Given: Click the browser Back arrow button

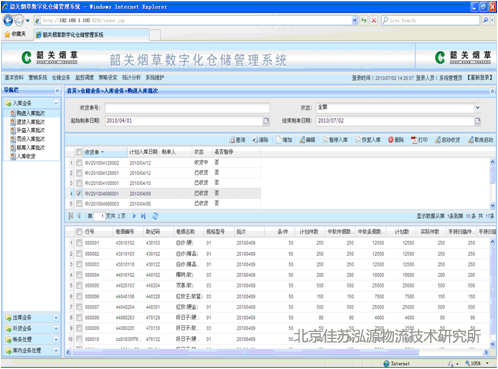Looking at the screenshot, I should [x=8, y=21].
